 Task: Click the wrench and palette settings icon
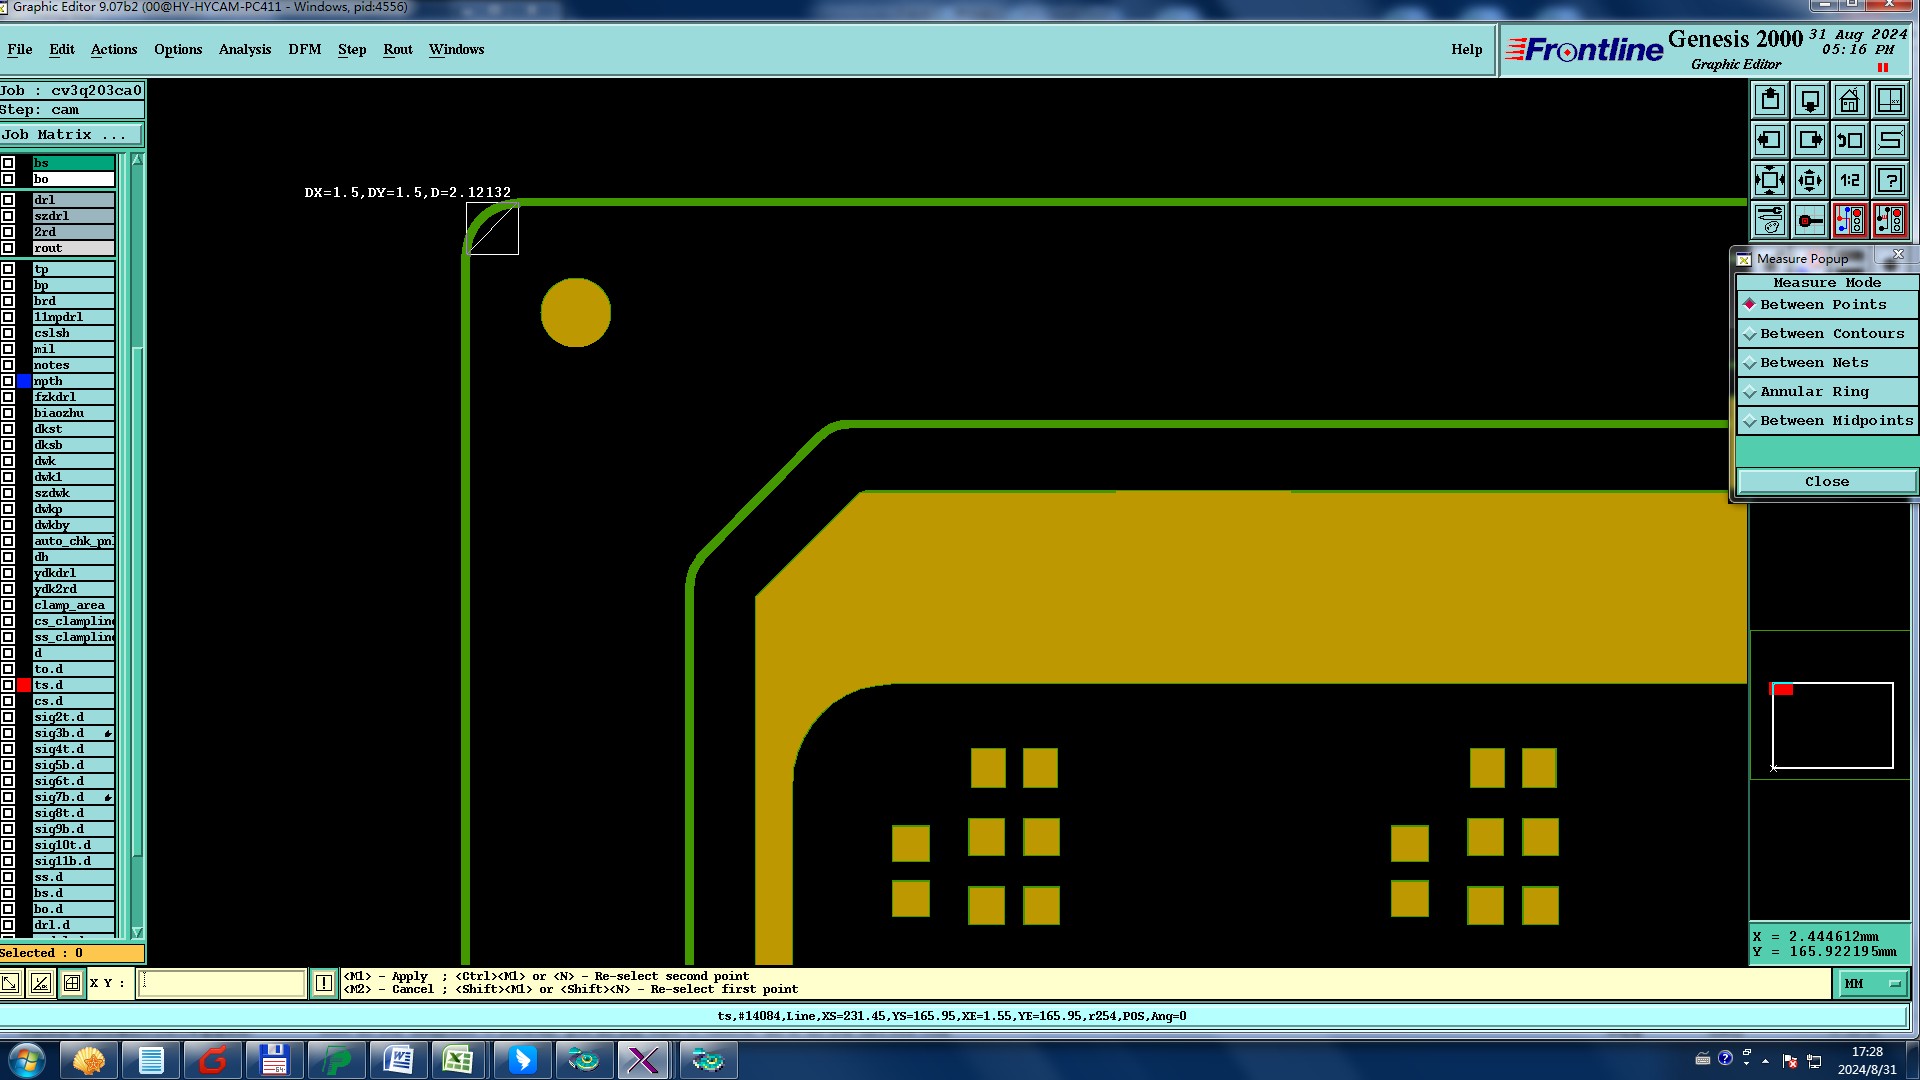click(1769, 220)
